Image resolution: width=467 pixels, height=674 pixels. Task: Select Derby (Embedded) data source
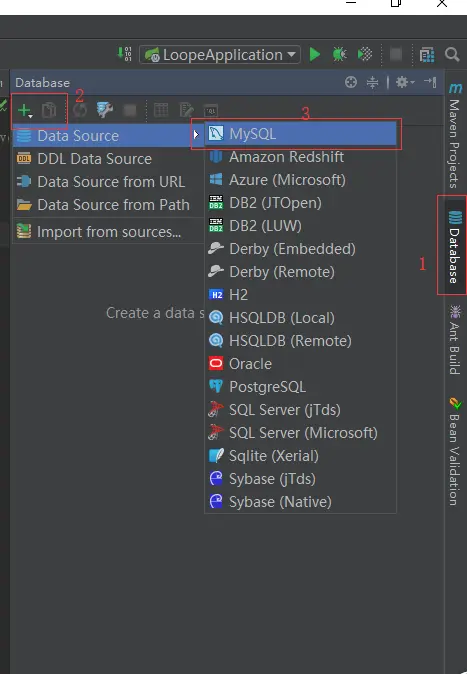pos(301,248)
